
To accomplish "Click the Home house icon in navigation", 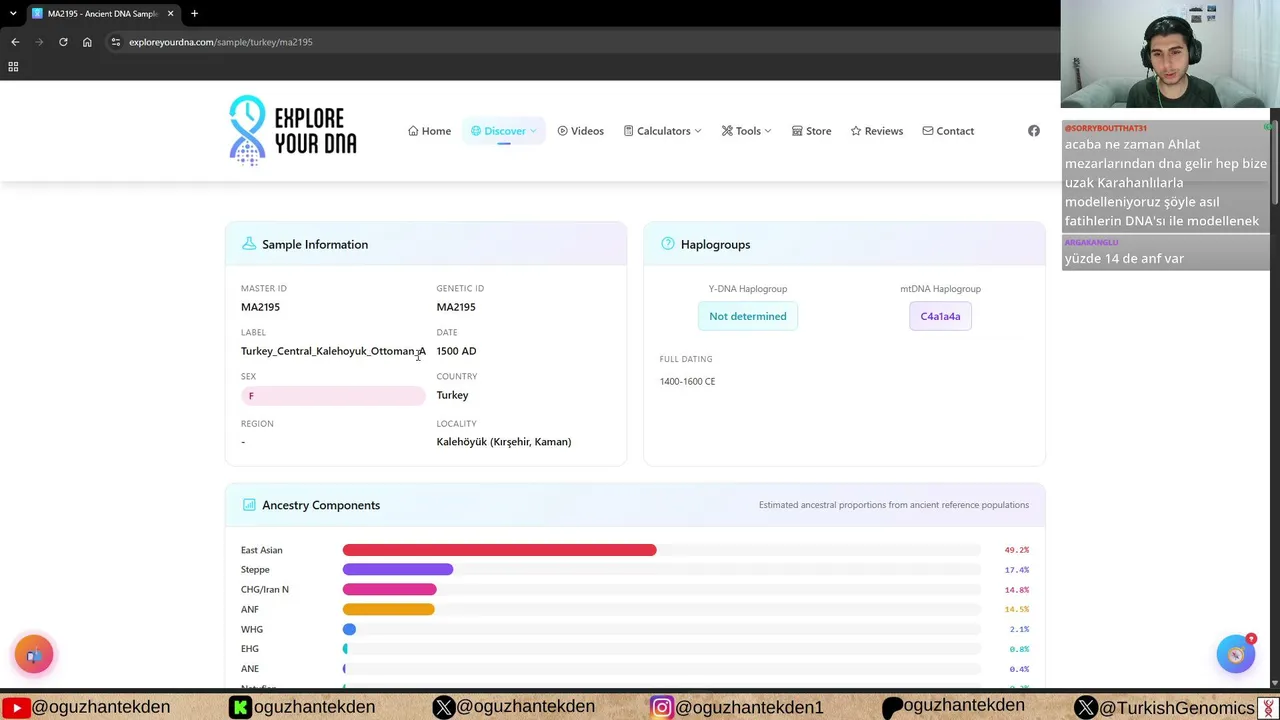I will (413, 131).
